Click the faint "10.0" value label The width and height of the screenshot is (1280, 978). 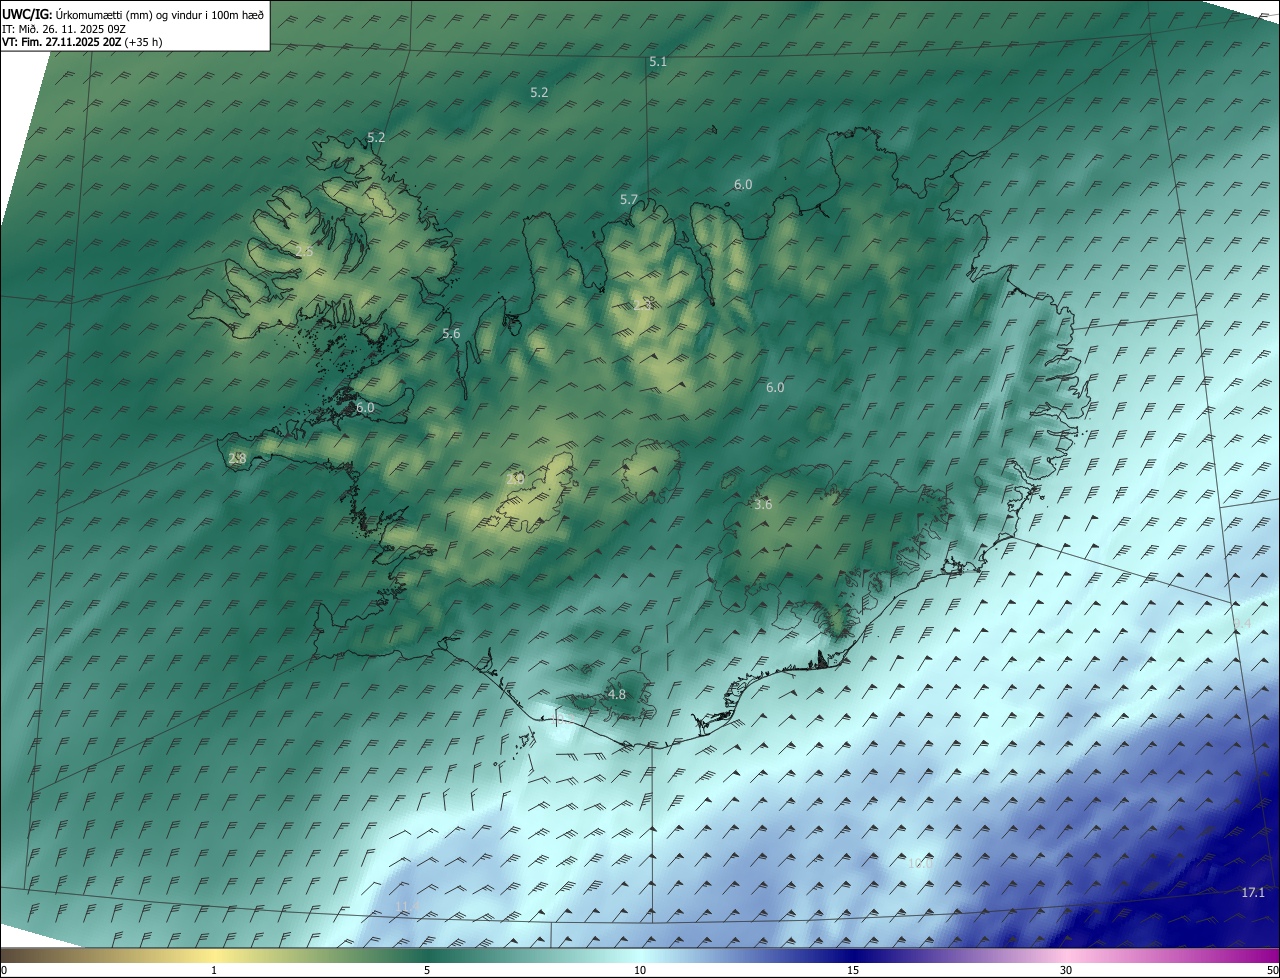click(919, 862)
